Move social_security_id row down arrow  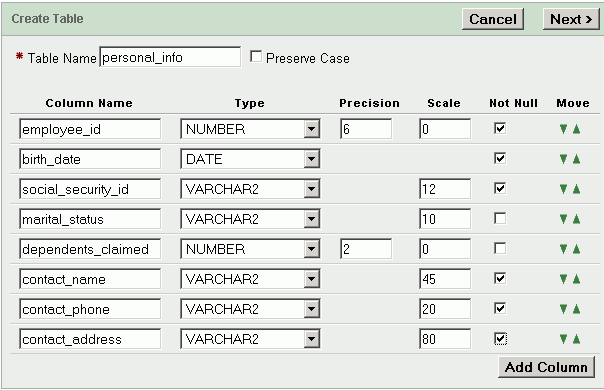click(563, 189)
